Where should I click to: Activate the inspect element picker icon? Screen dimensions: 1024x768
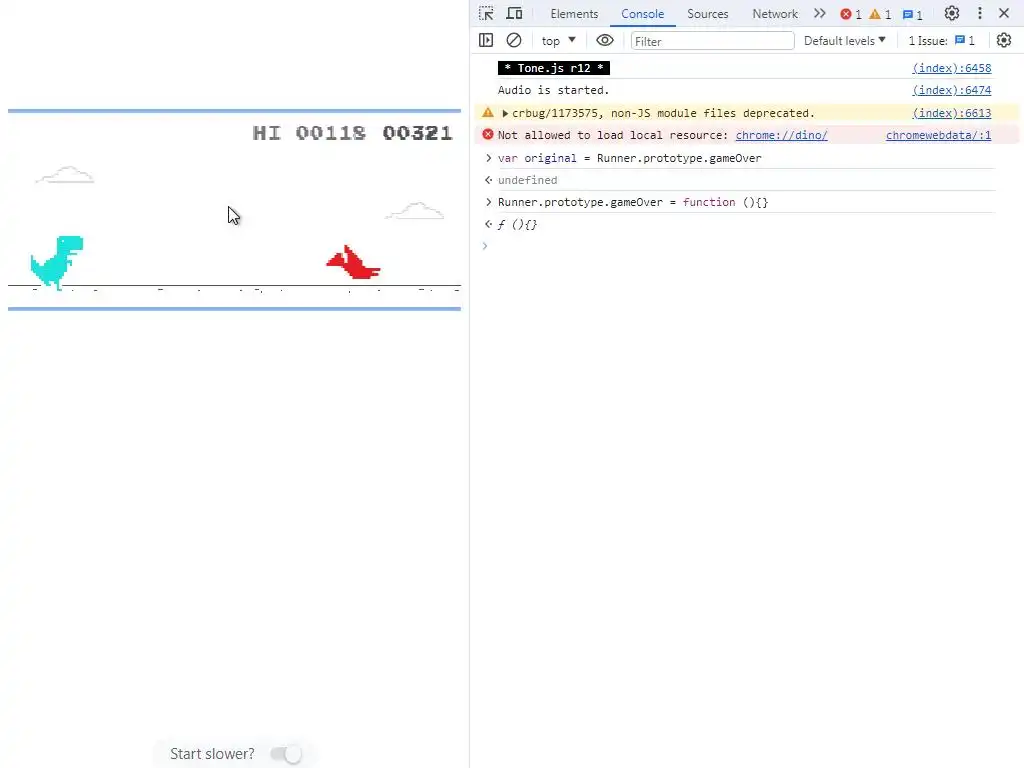click(486, 13)
